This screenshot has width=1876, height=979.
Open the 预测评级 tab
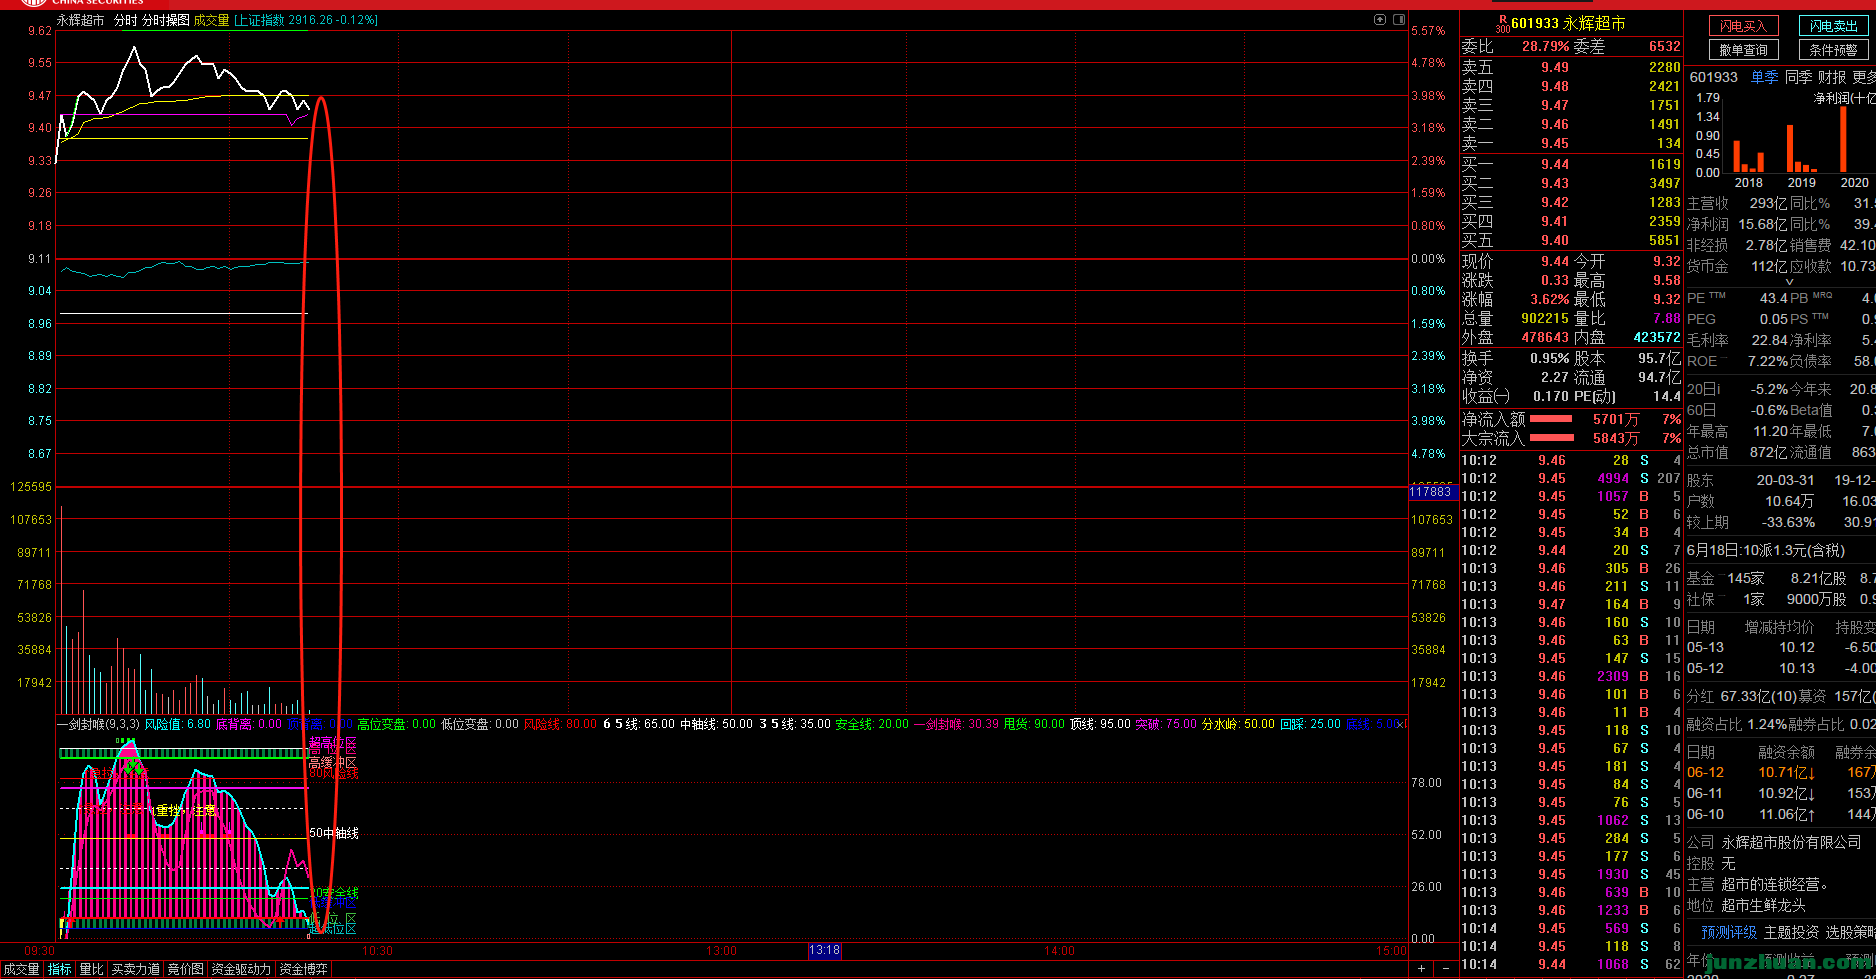[1729, 932]
